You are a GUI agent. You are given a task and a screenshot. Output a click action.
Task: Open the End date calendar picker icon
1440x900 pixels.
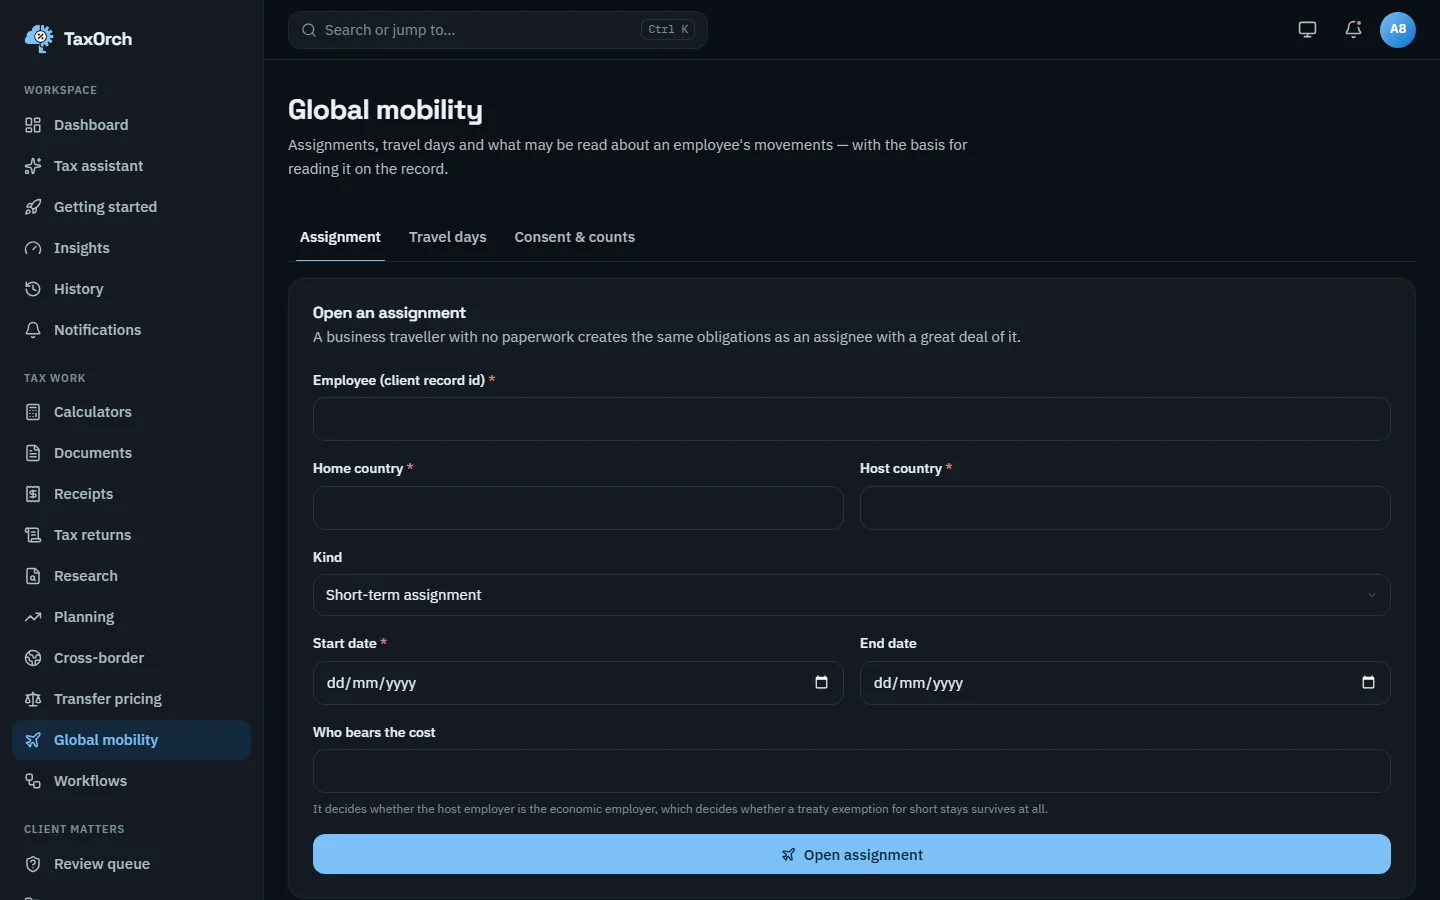(1368, 683)
